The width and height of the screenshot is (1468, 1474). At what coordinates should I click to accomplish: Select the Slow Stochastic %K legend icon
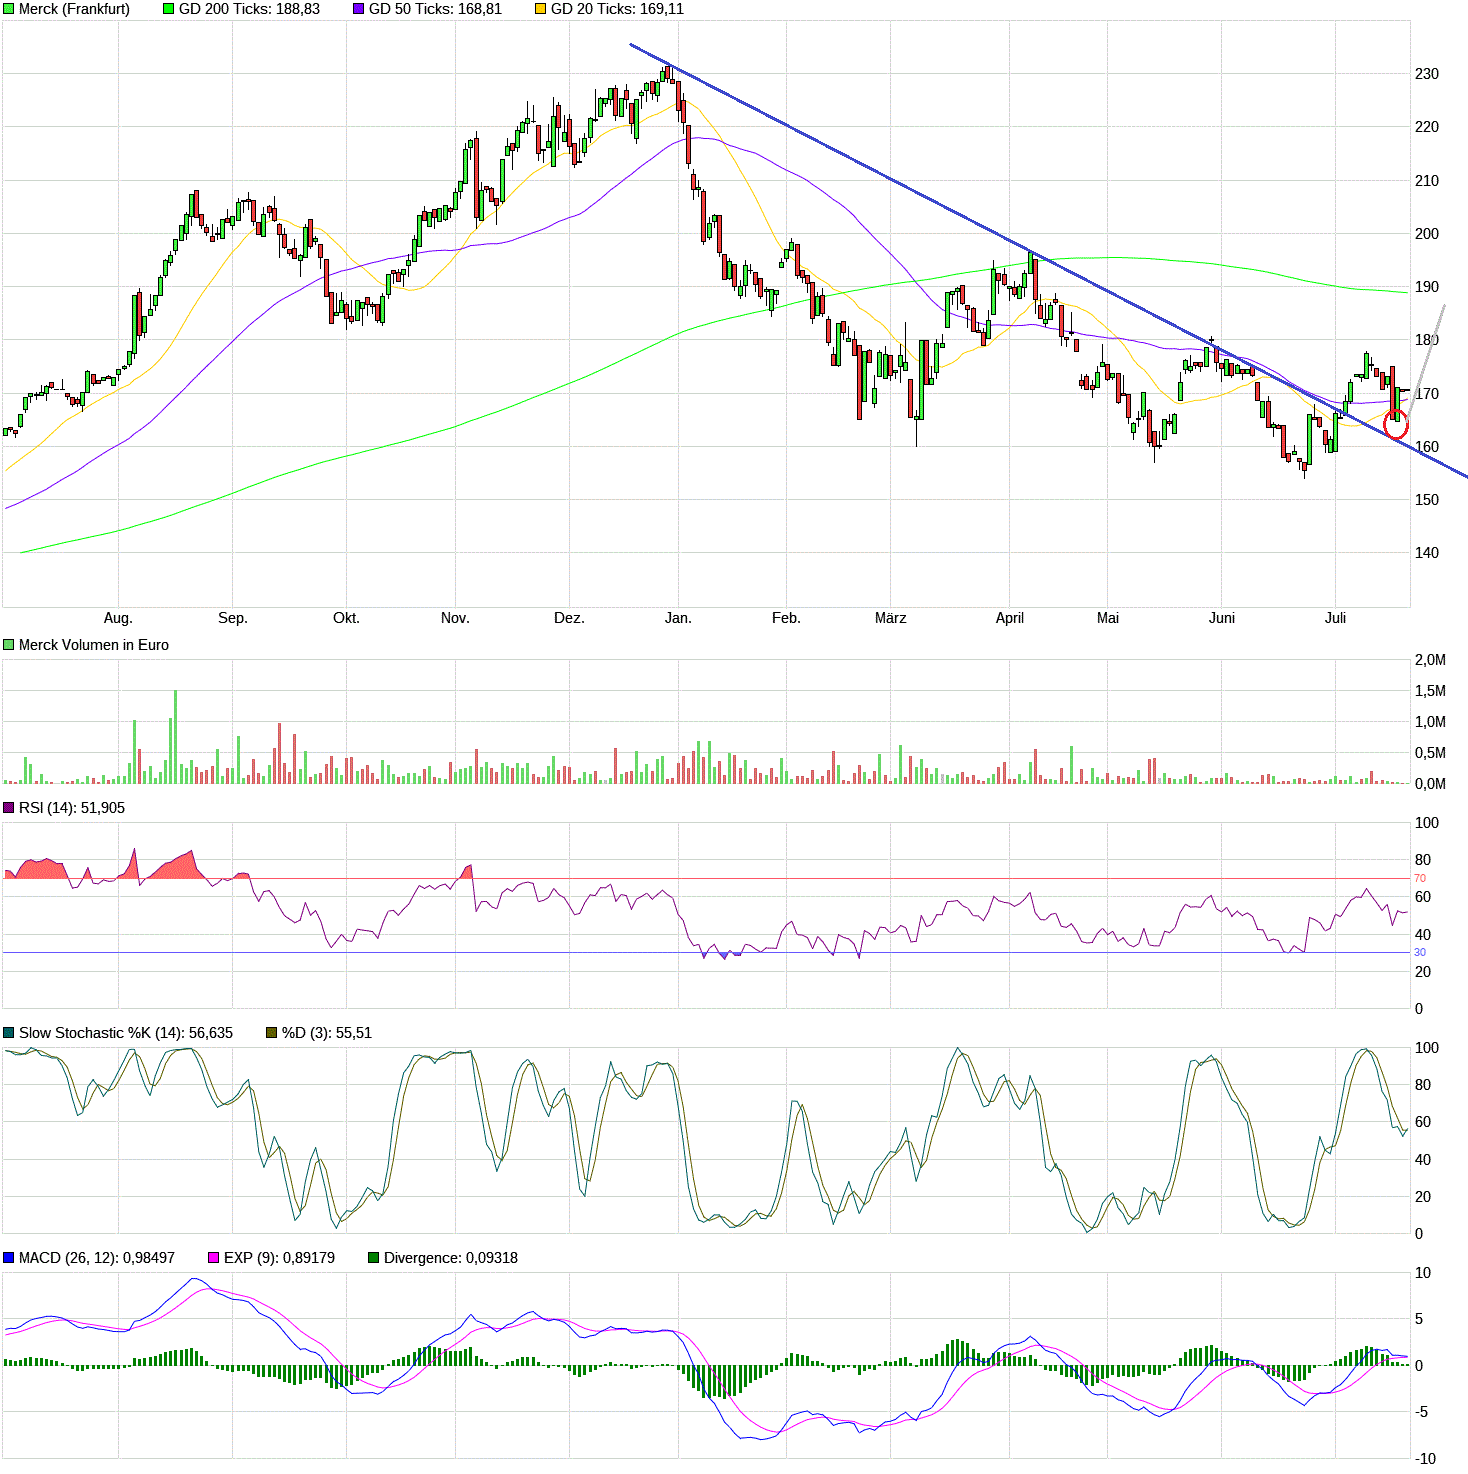8,1033
